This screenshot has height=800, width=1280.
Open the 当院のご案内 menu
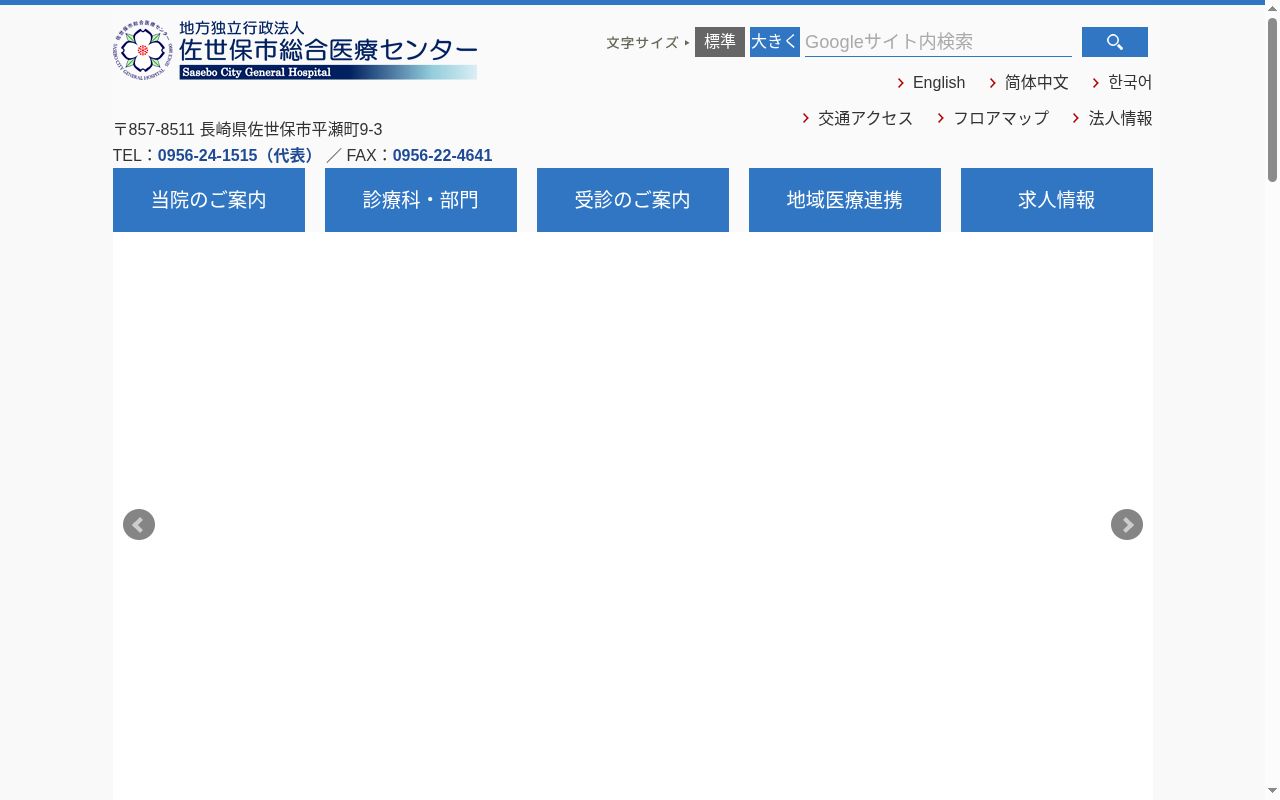point(209,200)
